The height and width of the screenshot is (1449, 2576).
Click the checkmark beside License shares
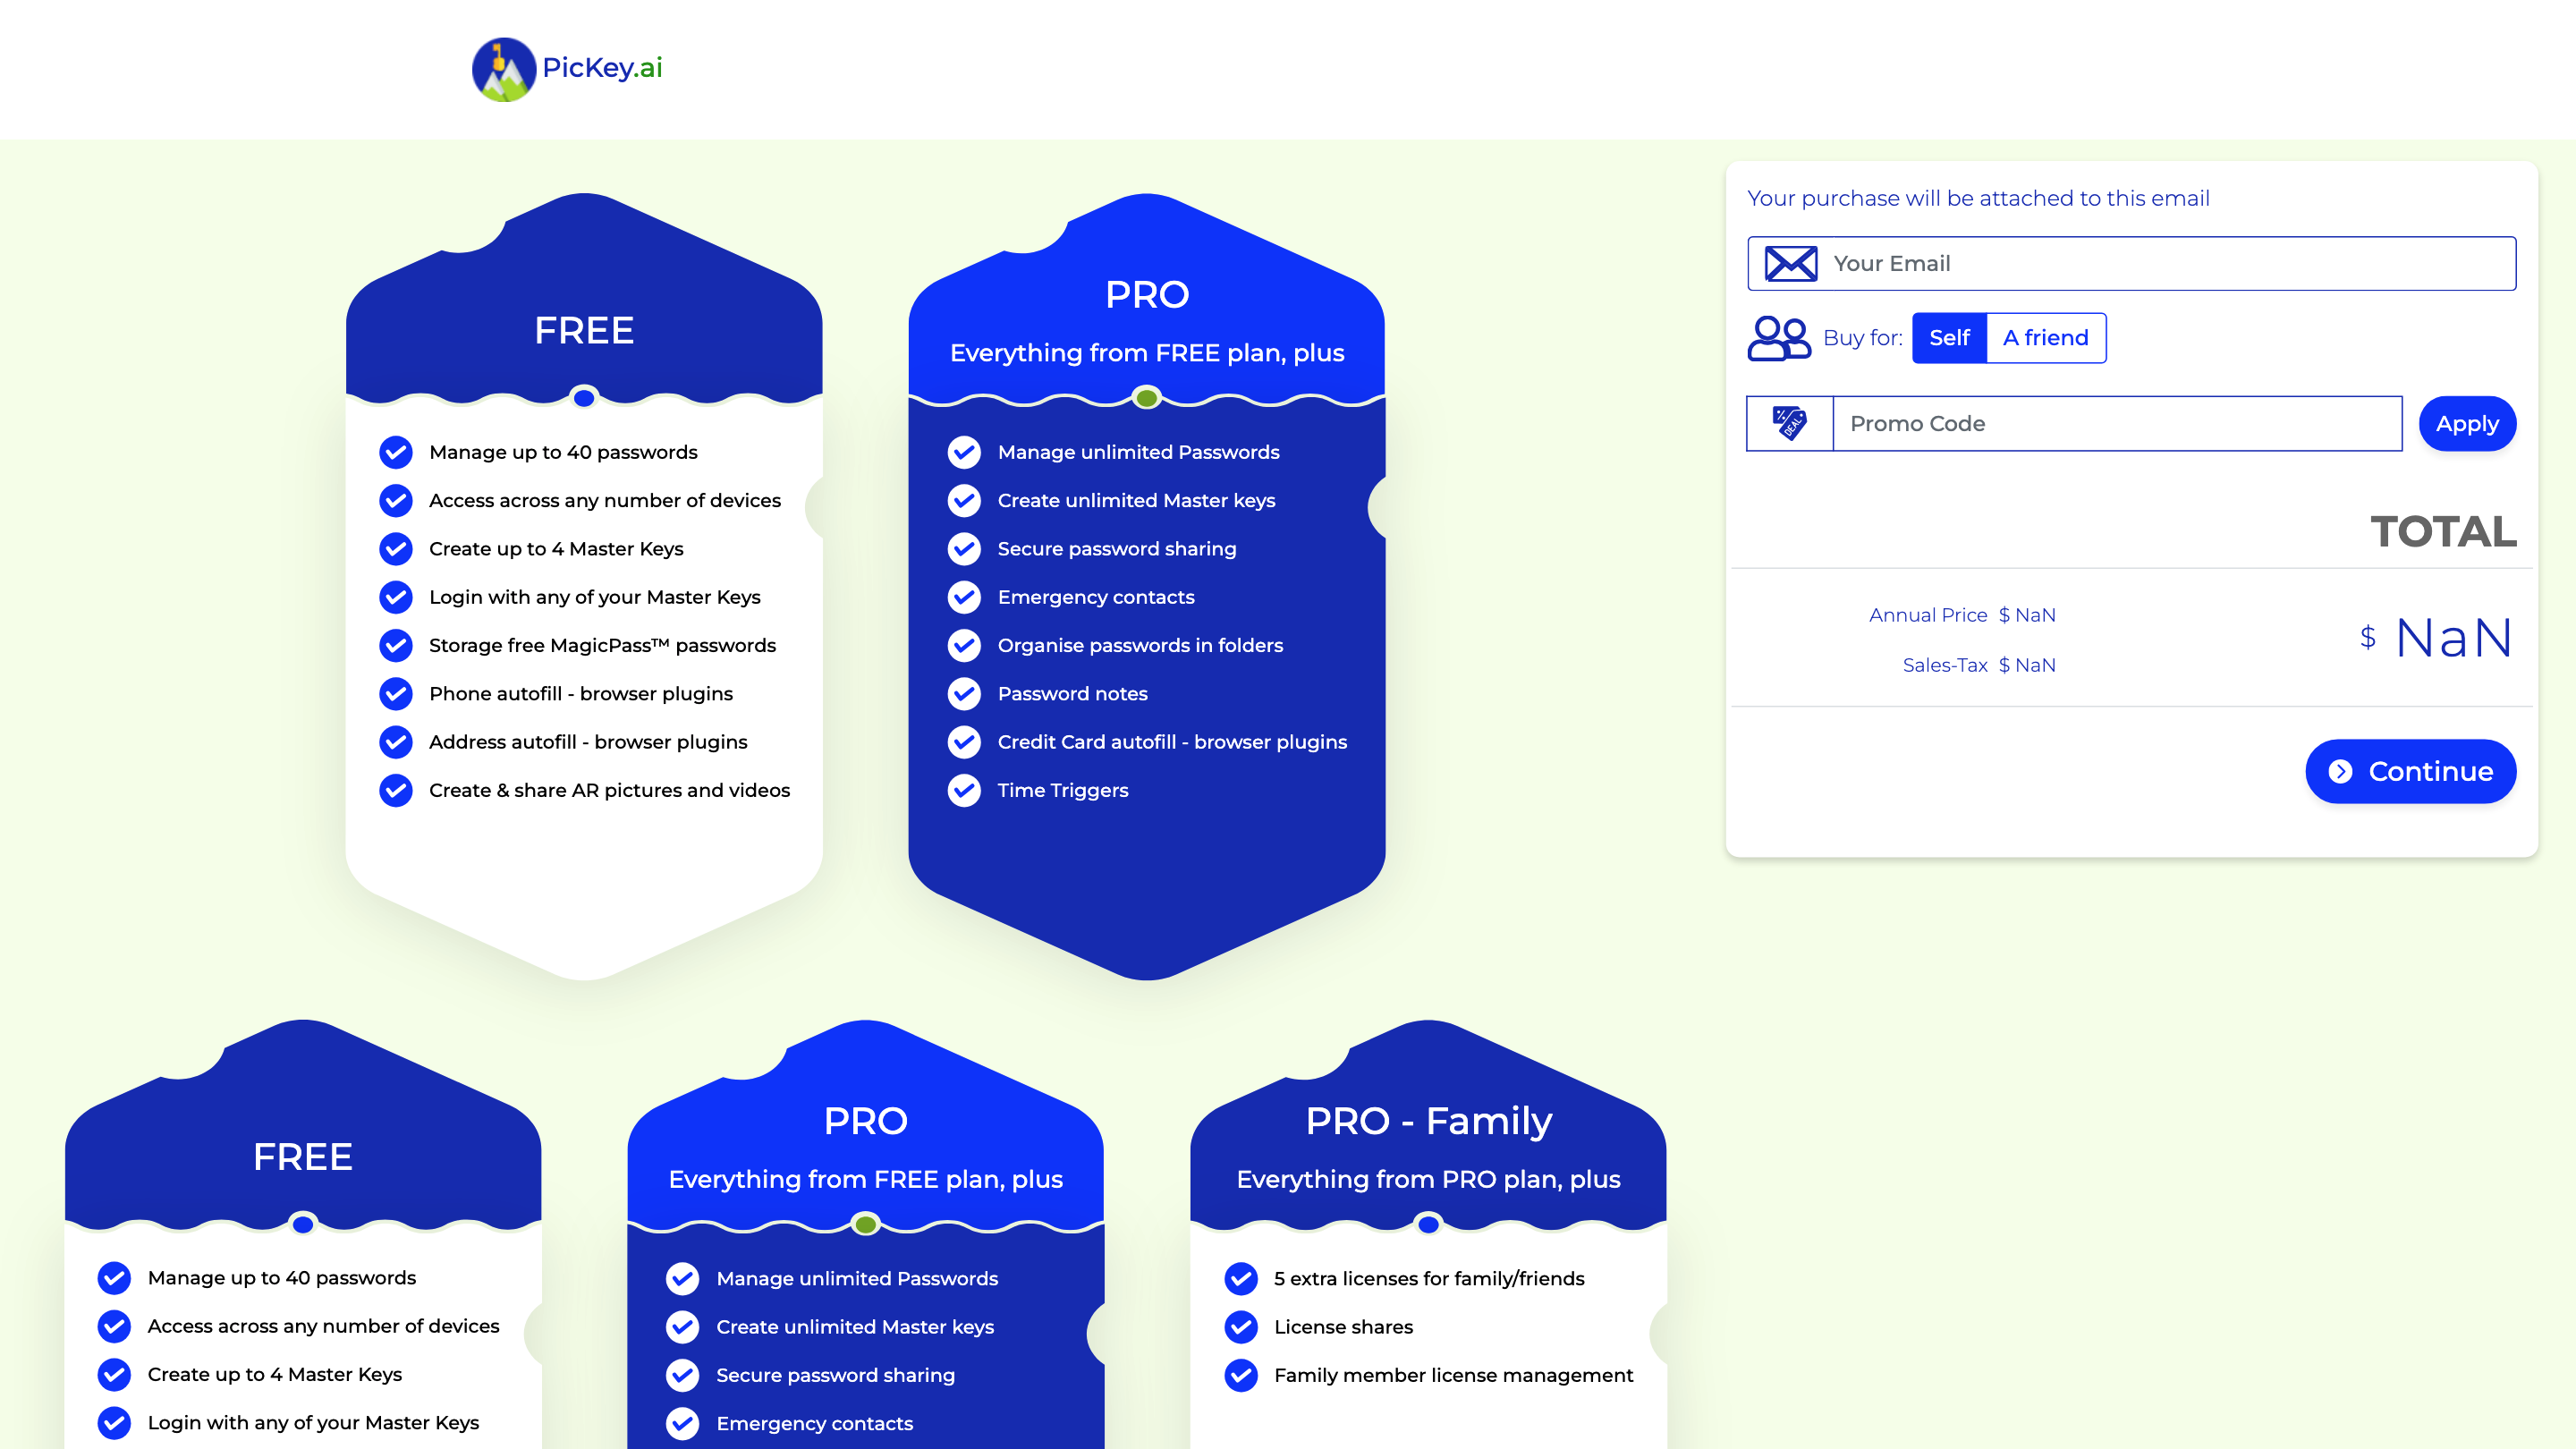click(1241, 1327)
